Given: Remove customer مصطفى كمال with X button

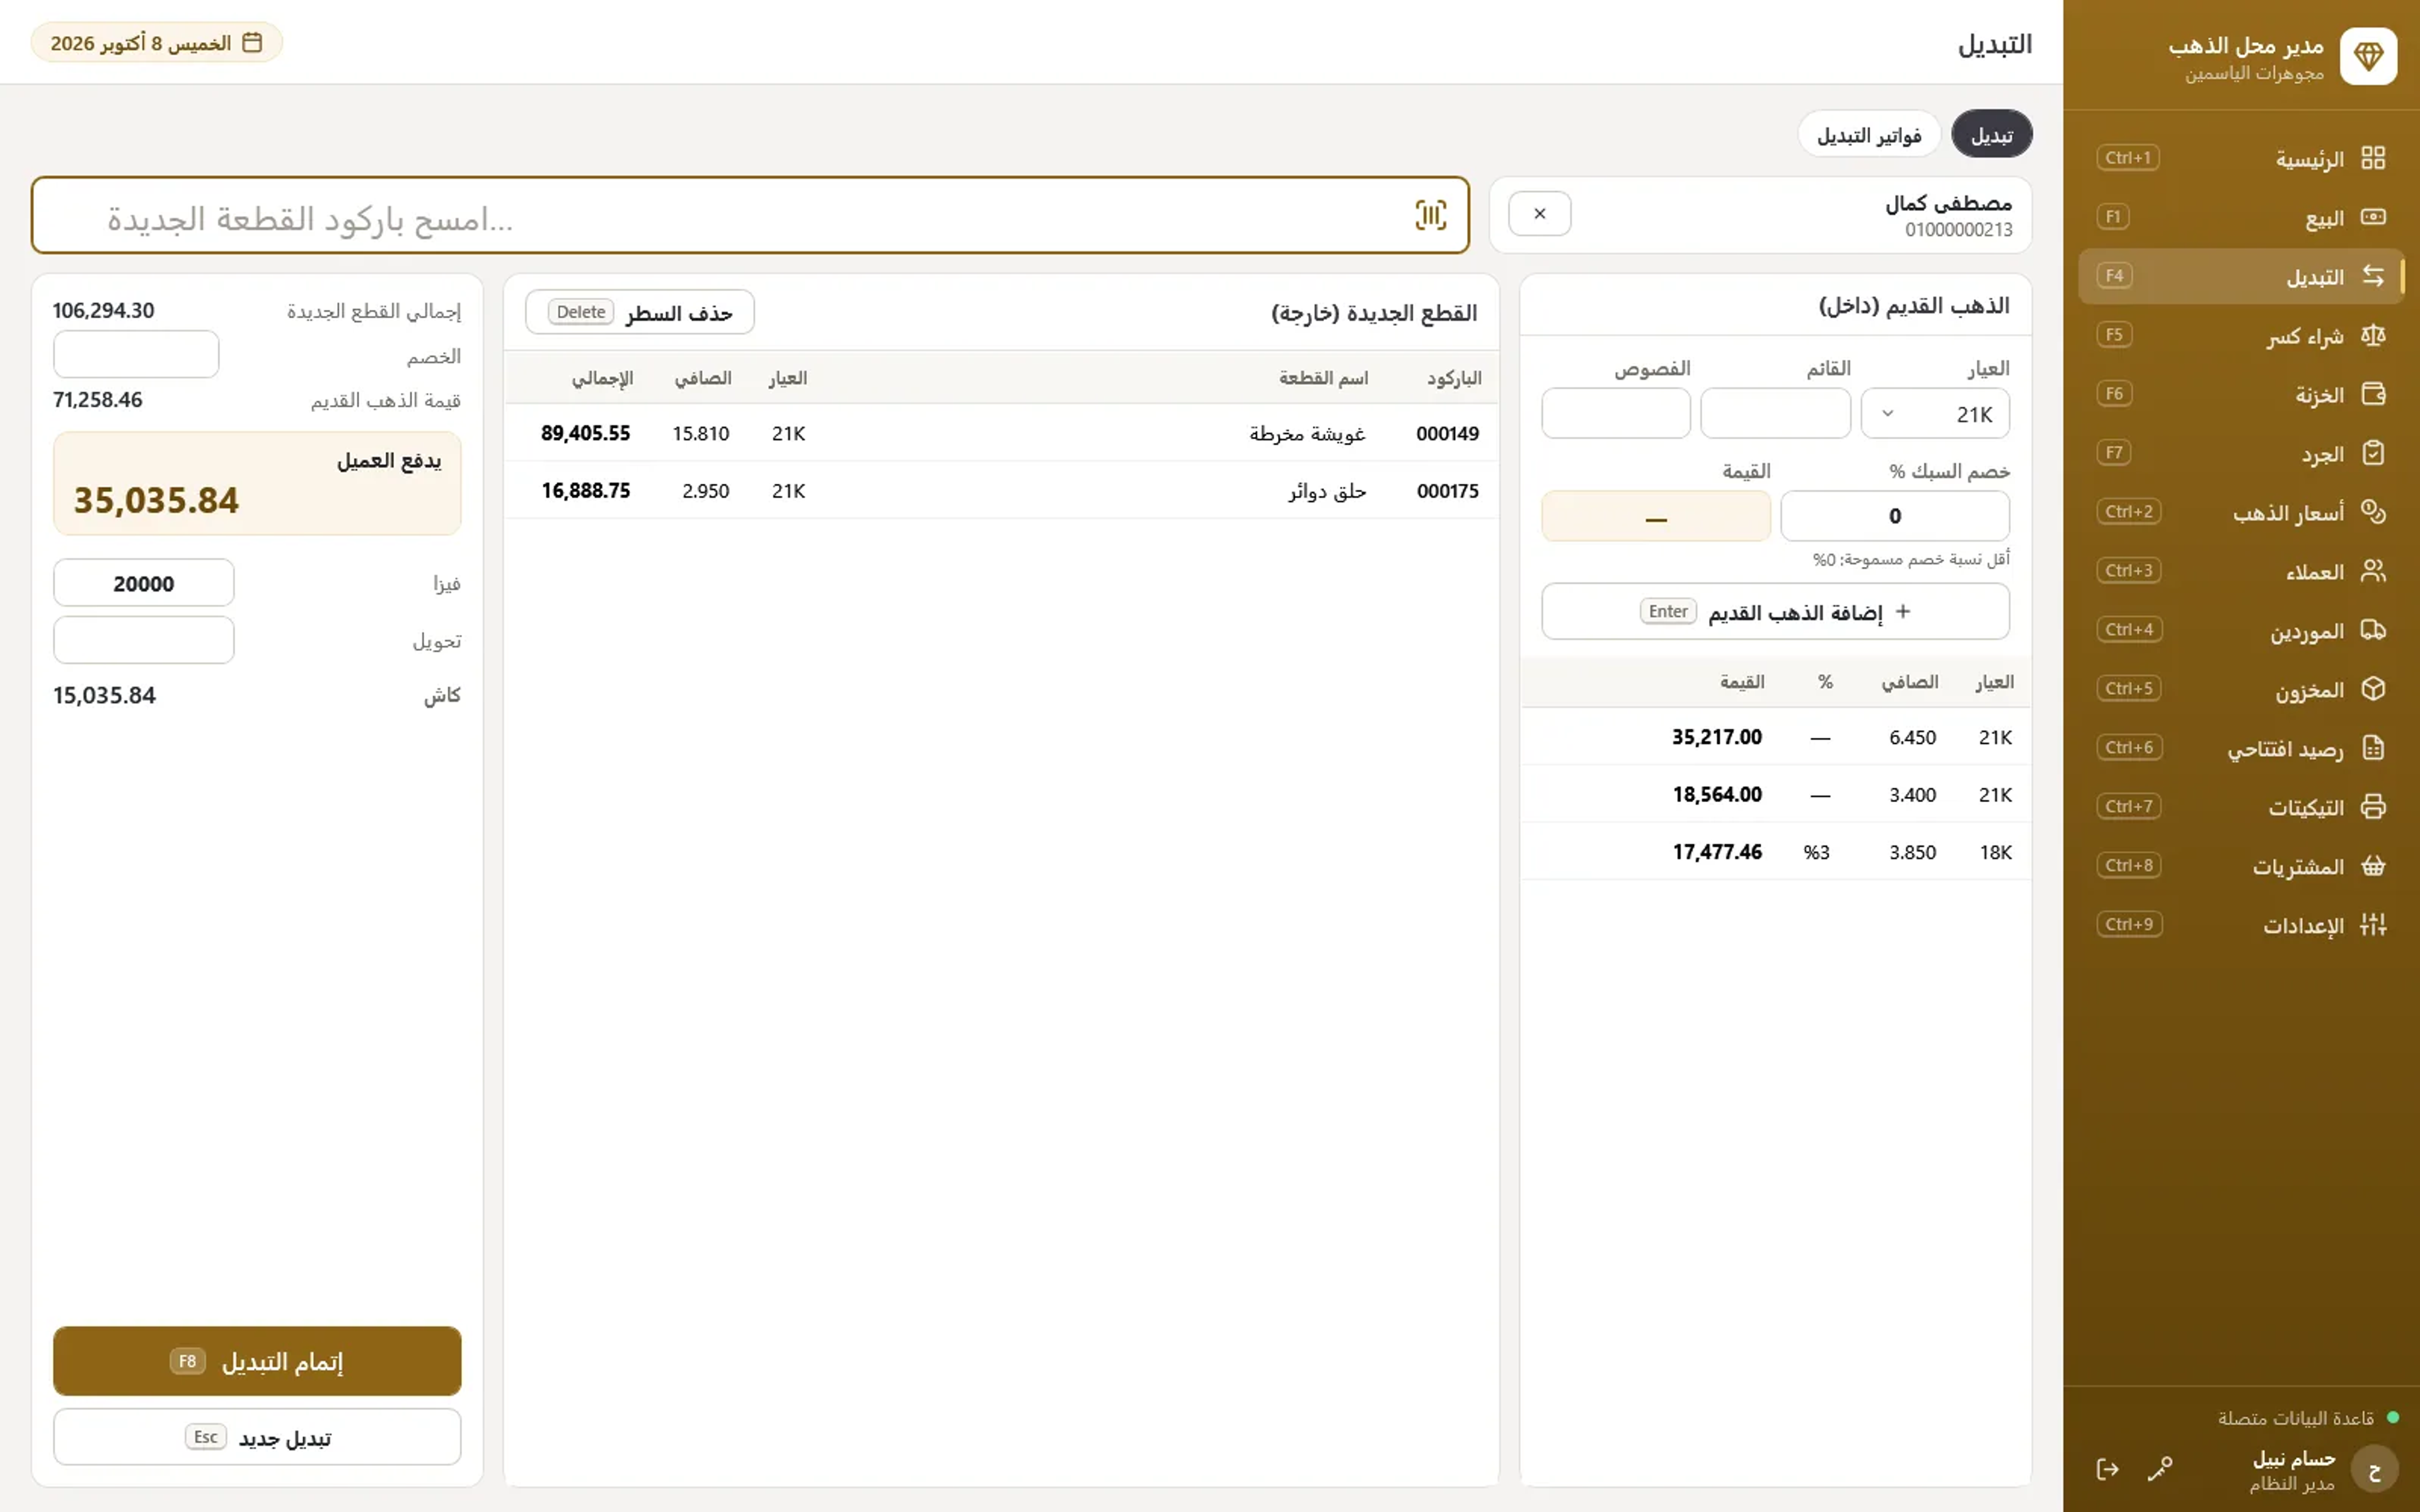Looking at the screenshot, I should tap(1539, 214).
